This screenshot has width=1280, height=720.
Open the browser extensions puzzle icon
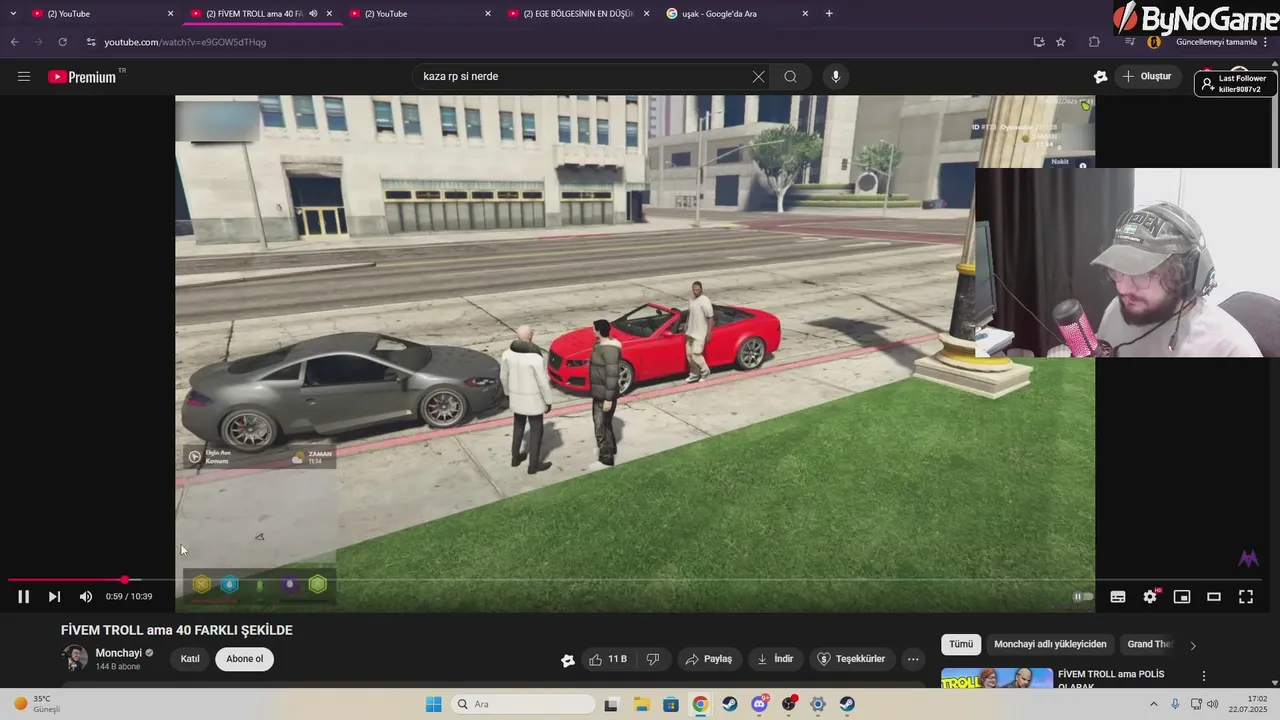[x=1094, y=42]
